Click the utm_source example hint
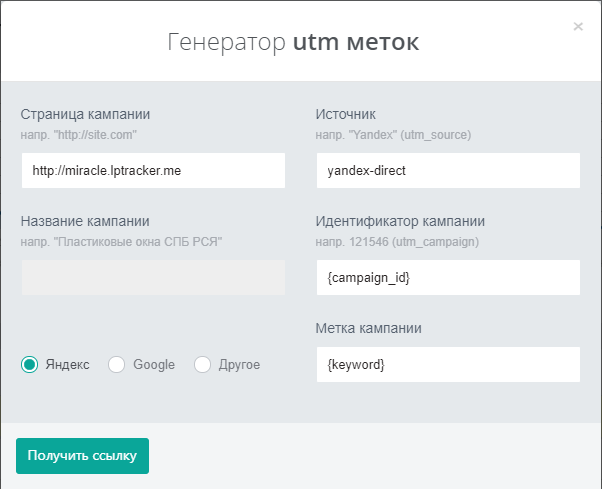 pyautogui.click(x=393, y=135)
